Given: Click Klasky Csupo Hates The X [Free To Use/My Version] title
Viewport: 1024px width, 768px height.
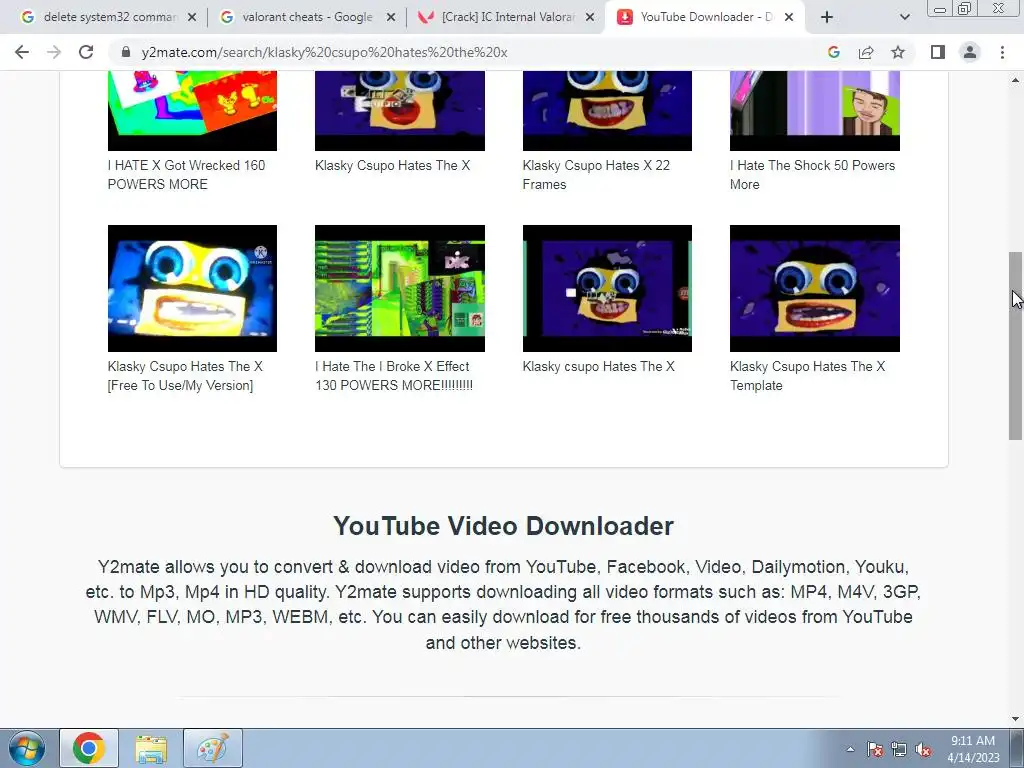Looking at the screenshot, I should [x=185, y=376].
